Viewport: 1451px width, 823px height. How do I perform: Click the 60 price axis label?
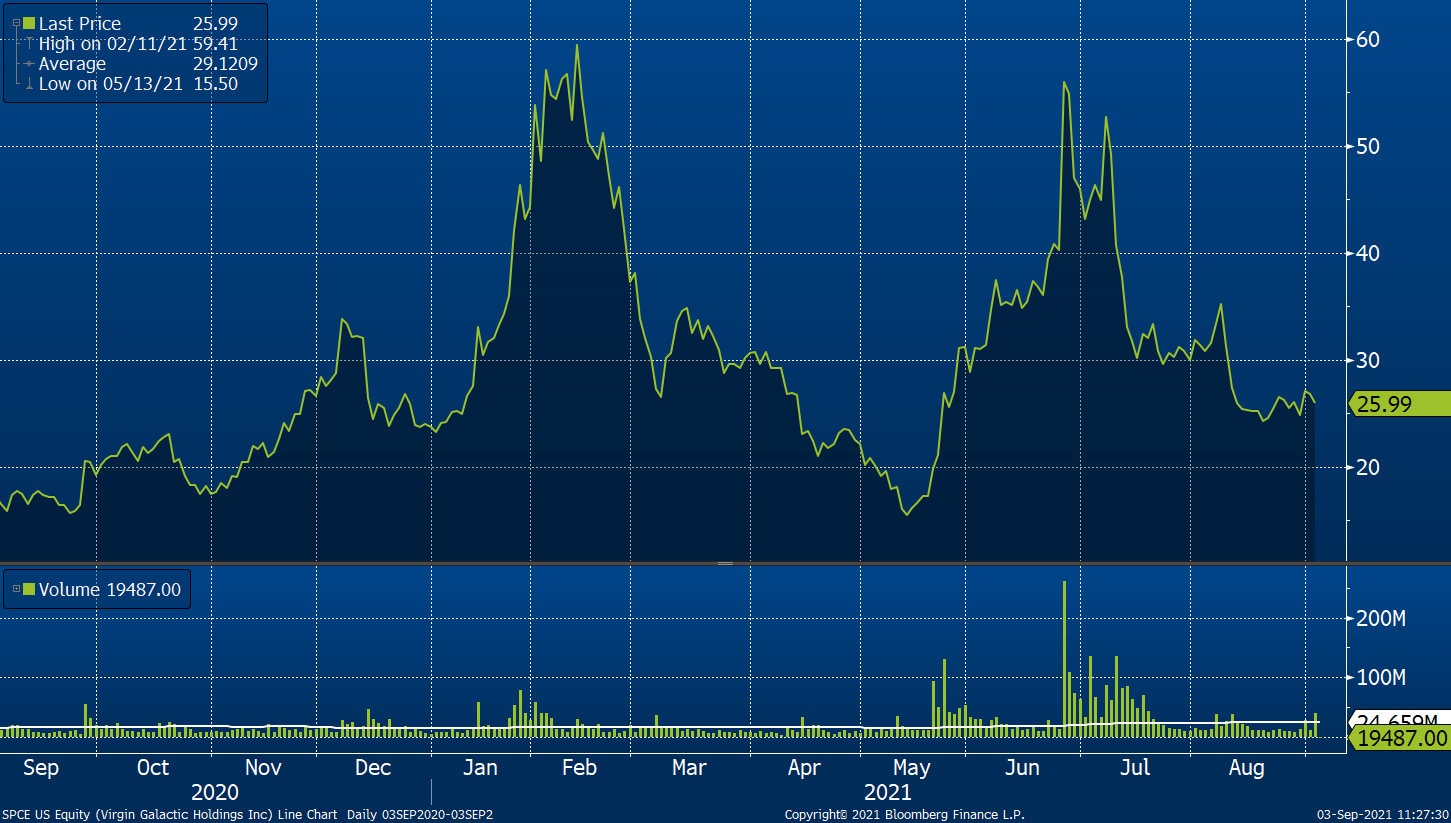tap(1368, 40)
